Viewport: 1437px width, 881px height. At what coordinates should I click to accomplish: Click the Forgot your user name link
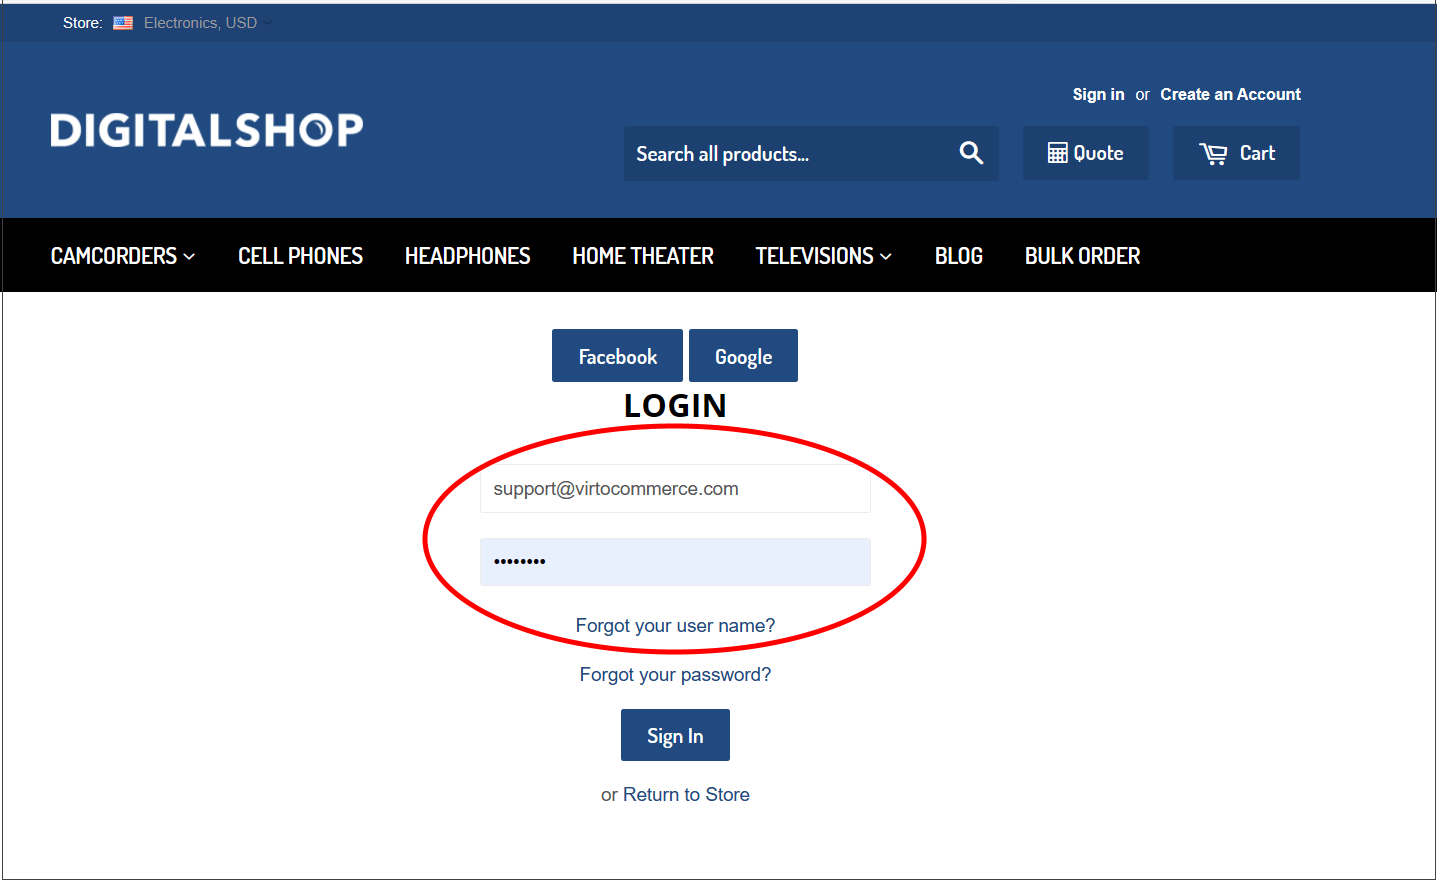(675, 626)
